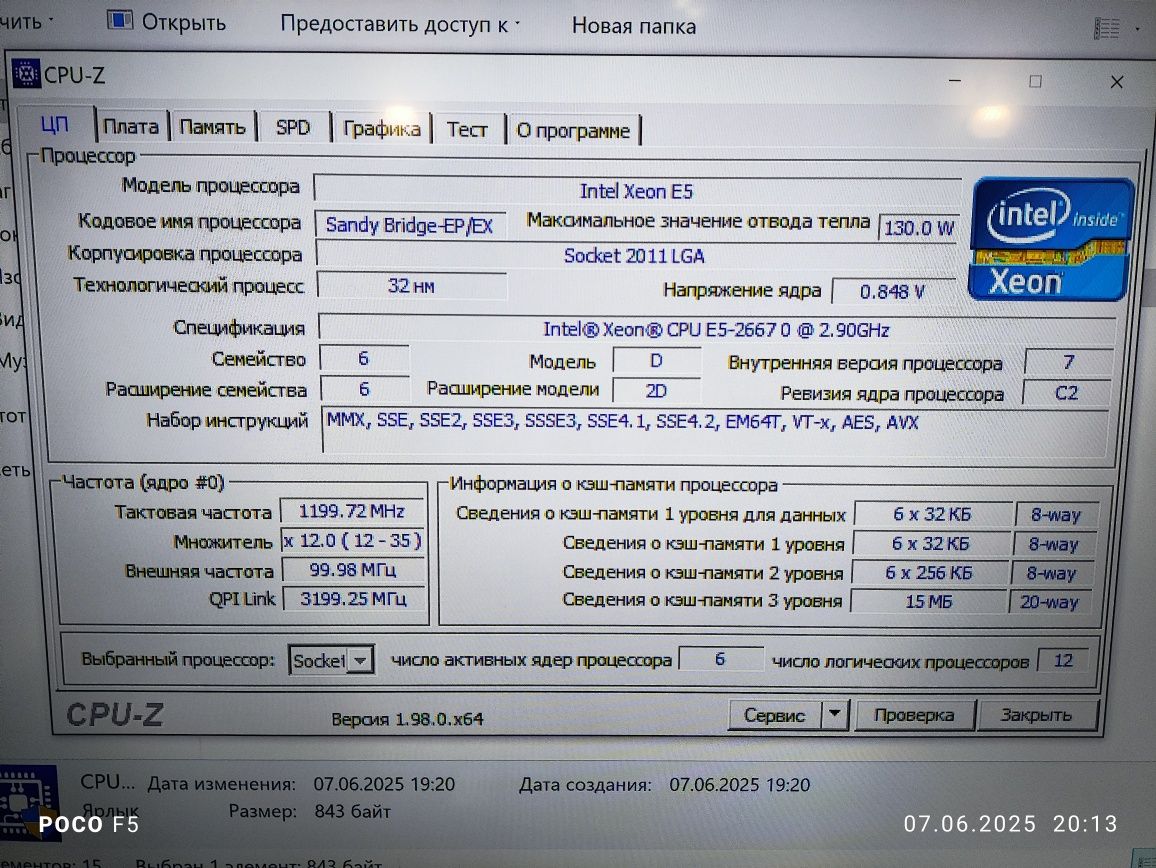Click the Intel Xeon E5 model field
Screen dimensions: 1156x868
637,191
